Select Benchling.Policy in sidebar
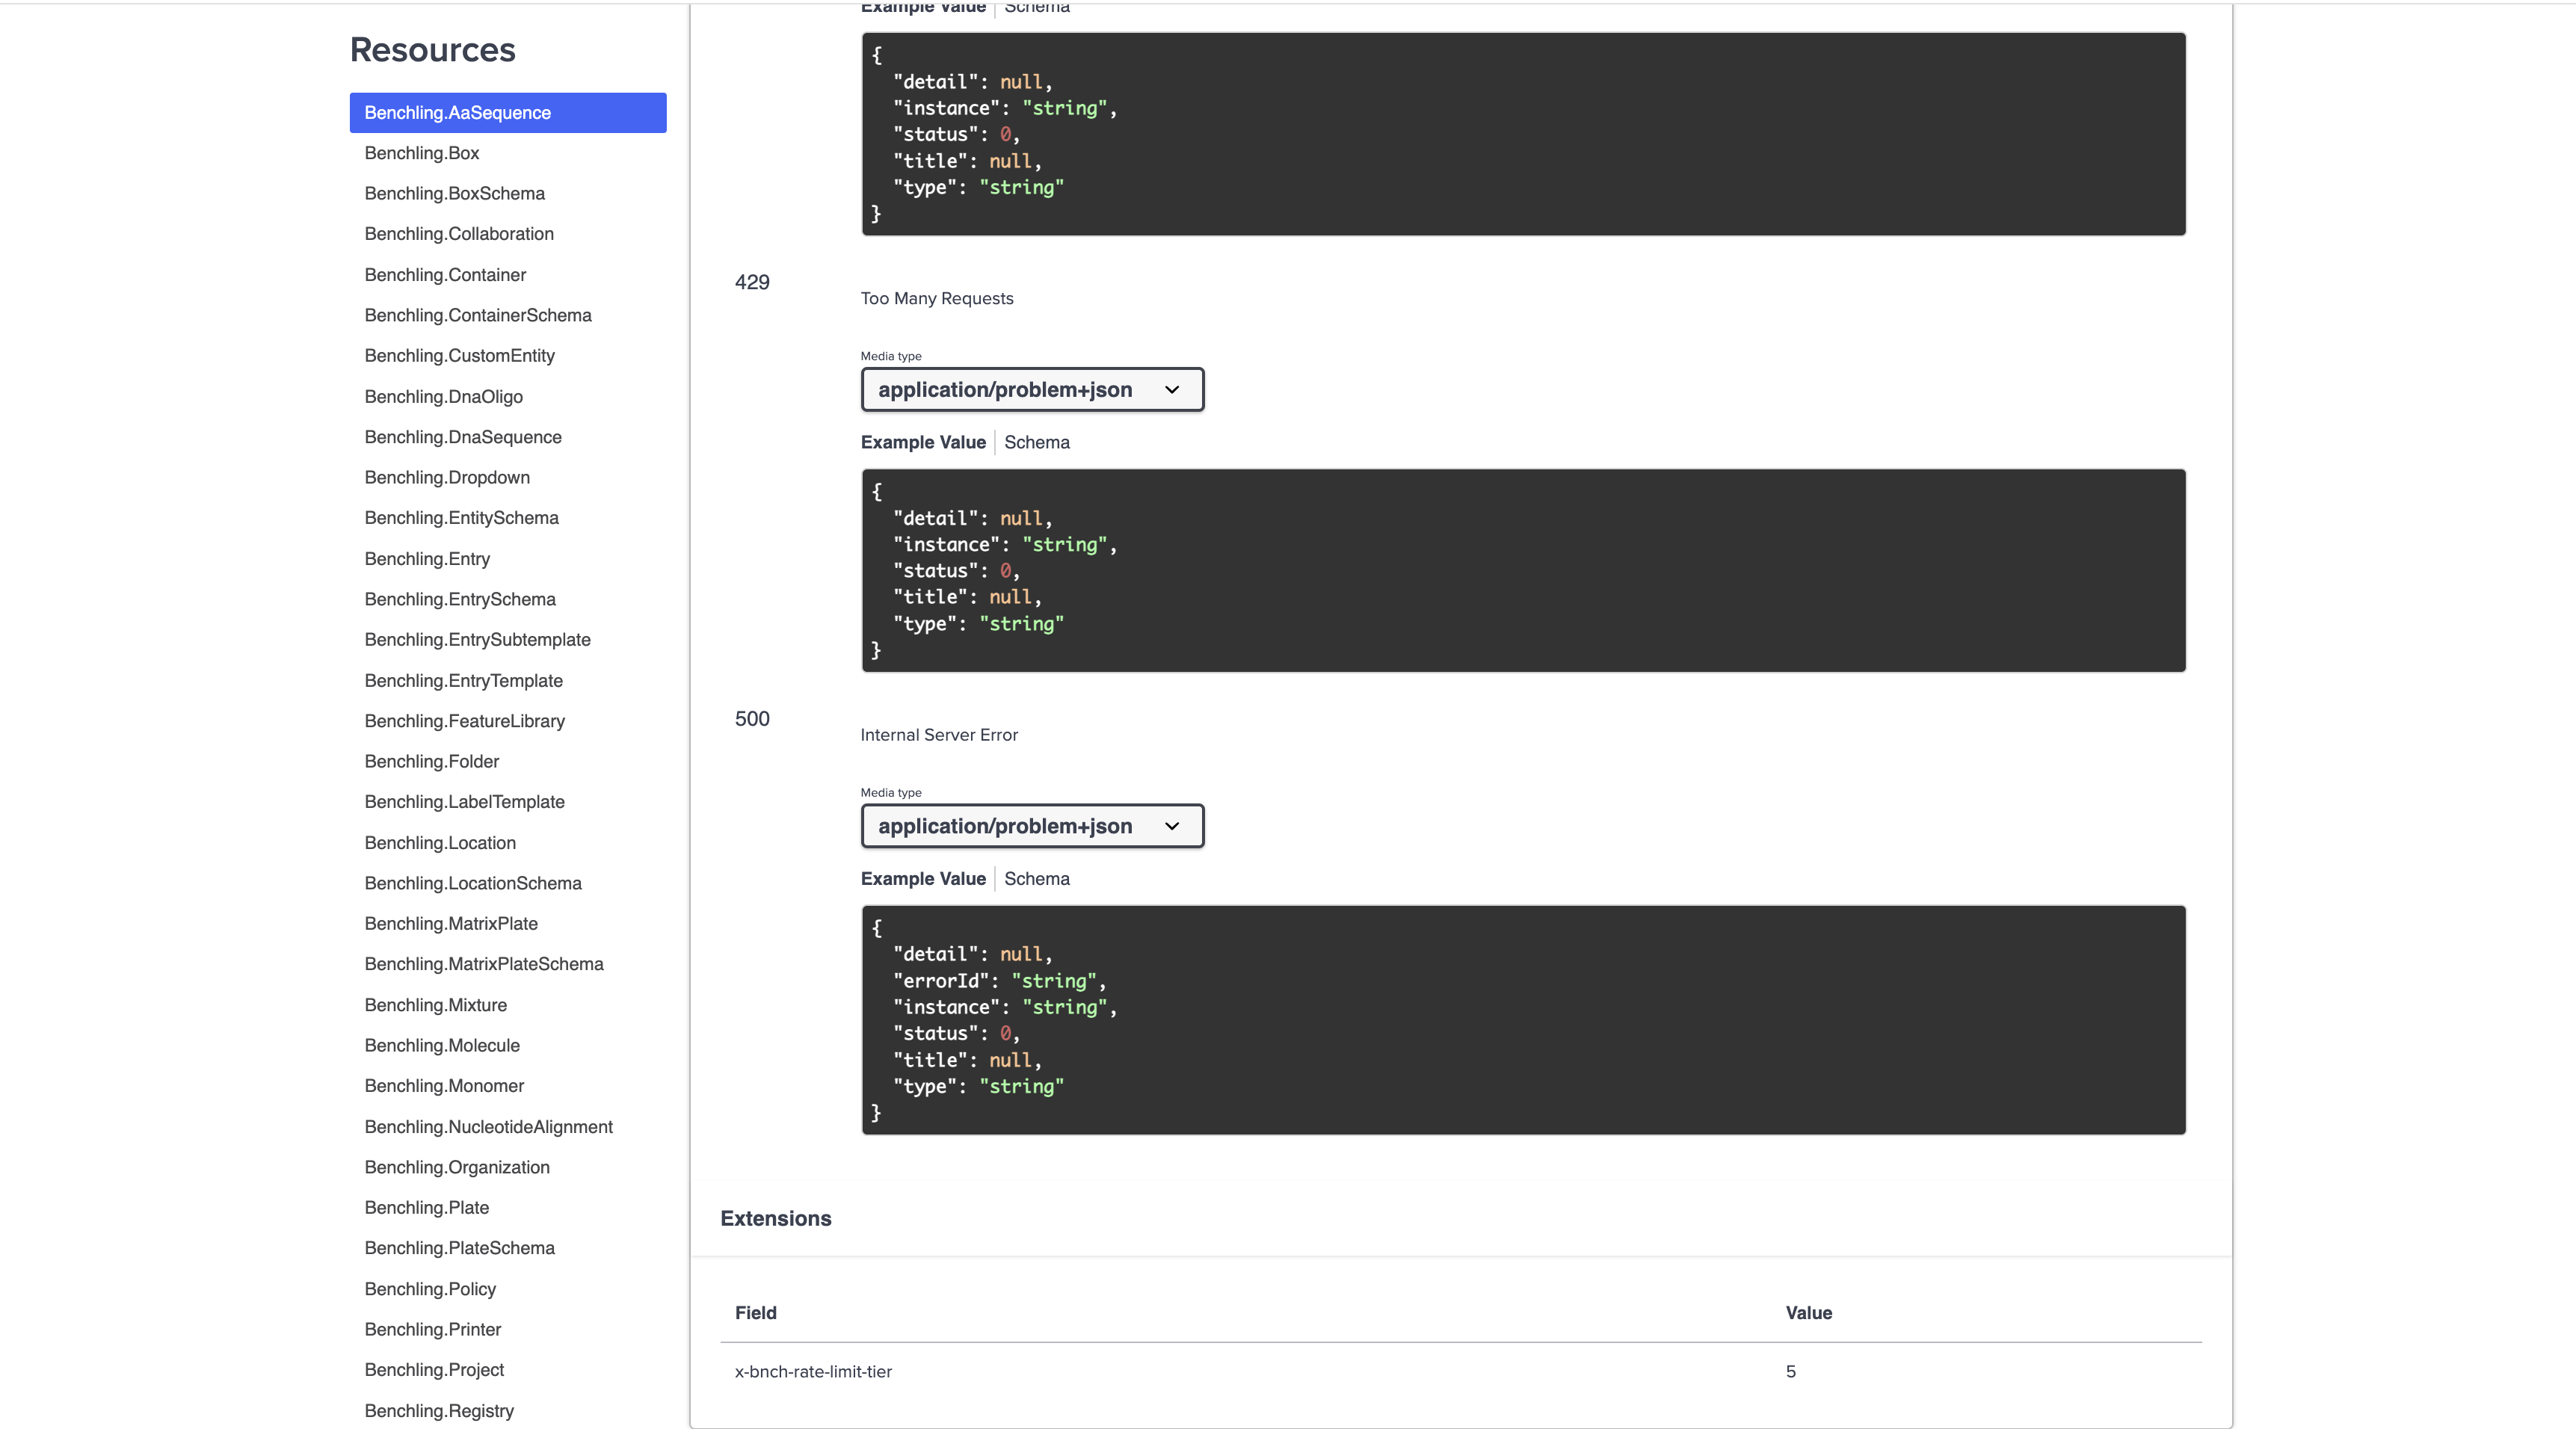The width and height of the screenshot is (2576, 1429). [430, 1289]
